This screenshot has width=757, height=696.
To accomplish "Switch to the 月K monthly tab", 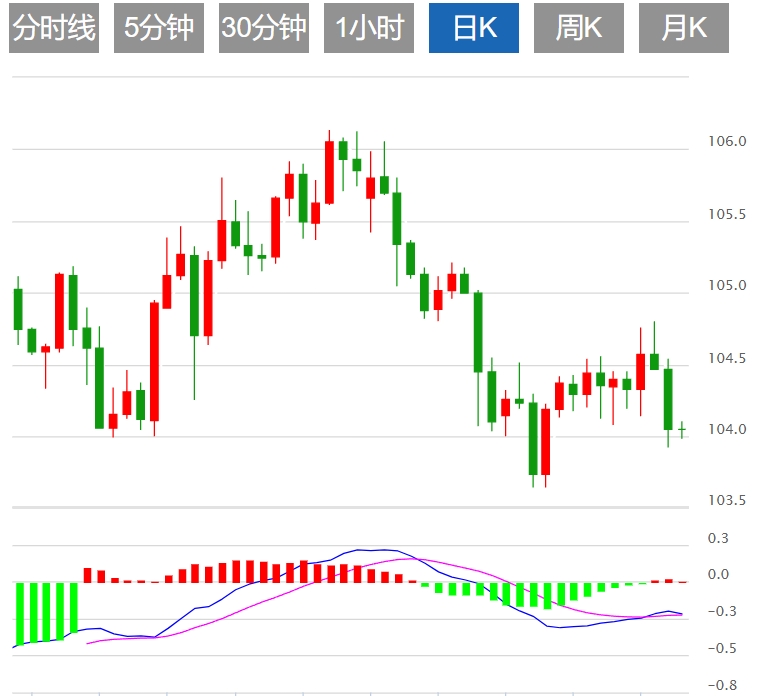I will point(684,28).
